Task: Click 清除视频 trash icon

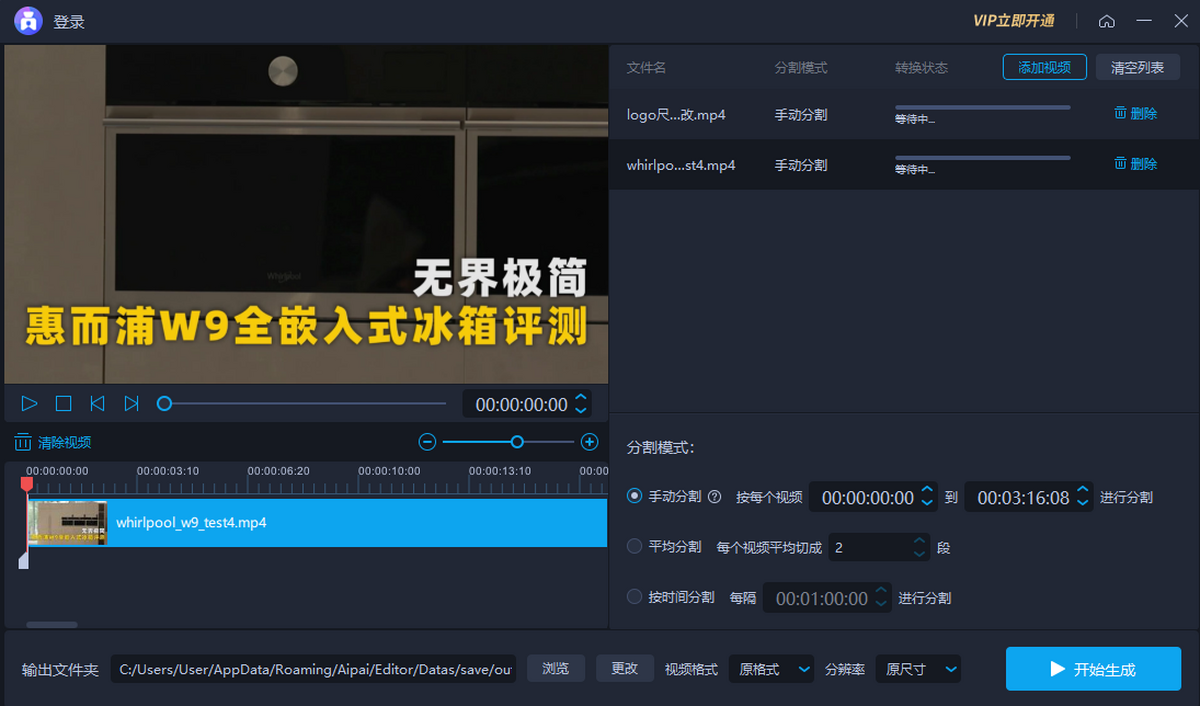Action: click(x=22, y=442)
